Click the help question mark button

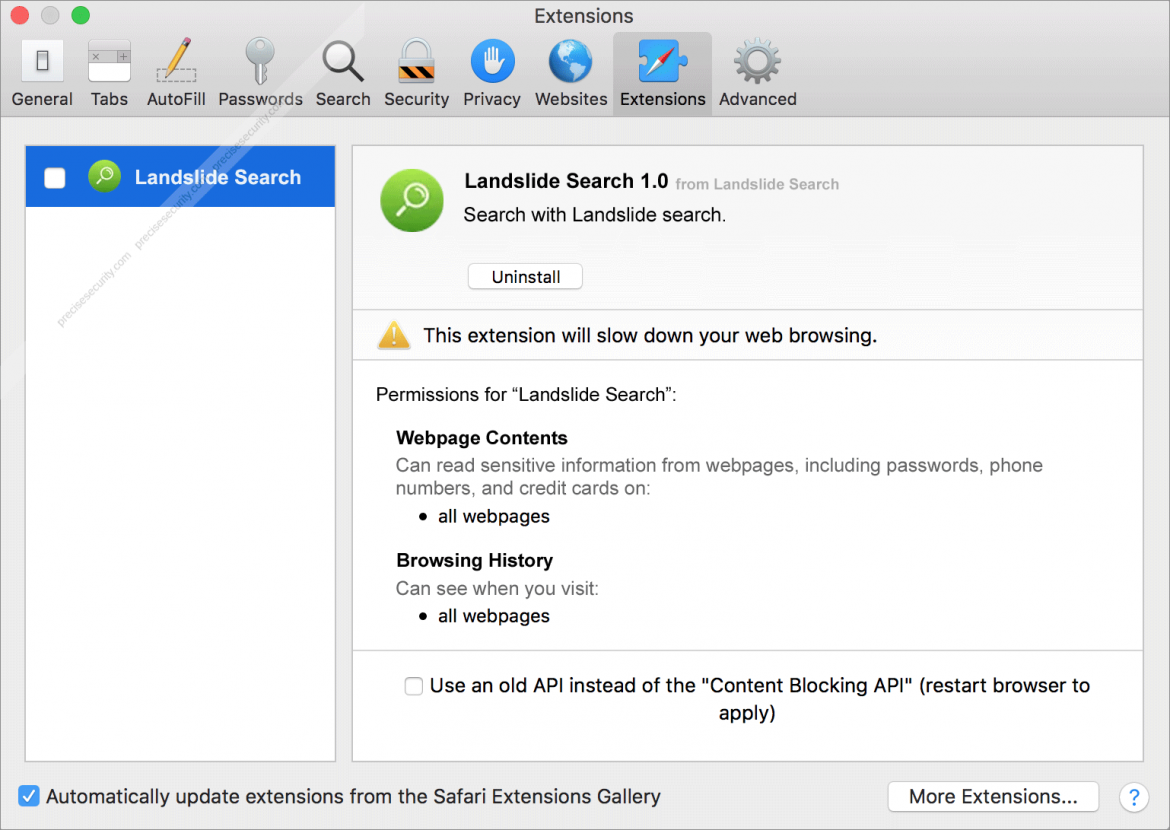point(1133,797)
